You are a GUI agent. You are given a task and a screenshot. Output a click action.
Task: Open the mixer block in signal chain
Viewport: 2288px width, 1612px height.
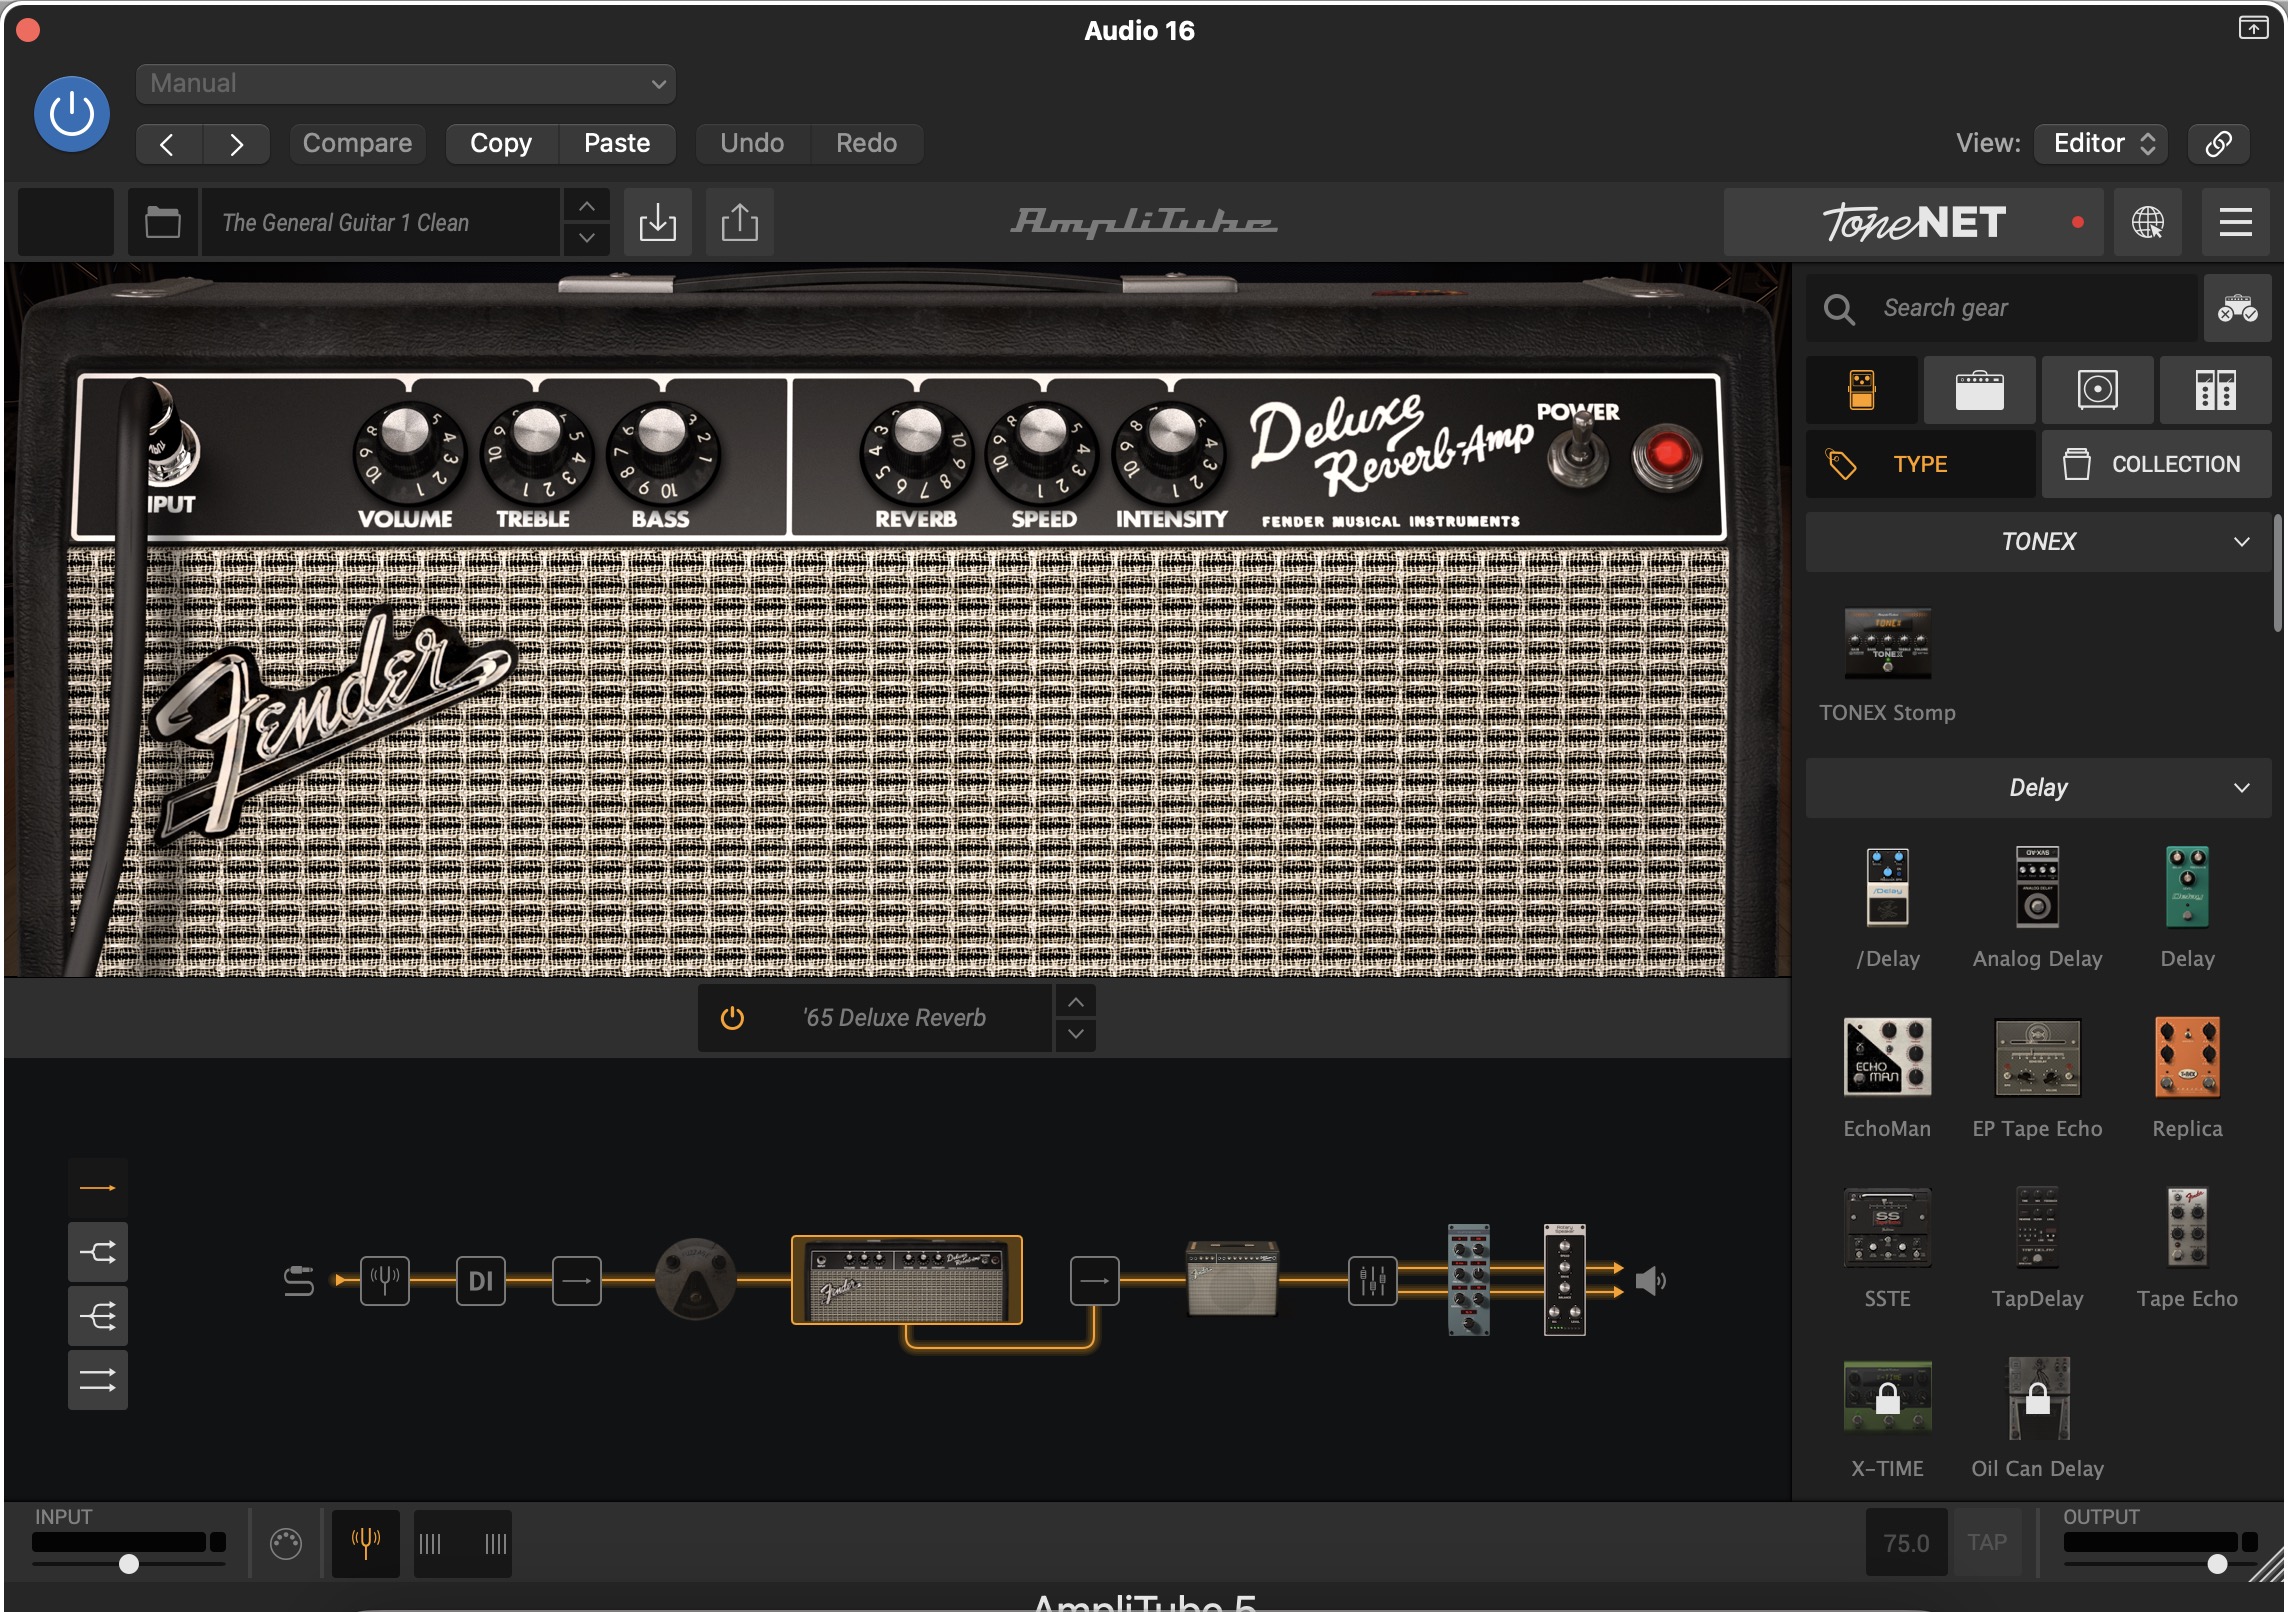[1373, 1280]
